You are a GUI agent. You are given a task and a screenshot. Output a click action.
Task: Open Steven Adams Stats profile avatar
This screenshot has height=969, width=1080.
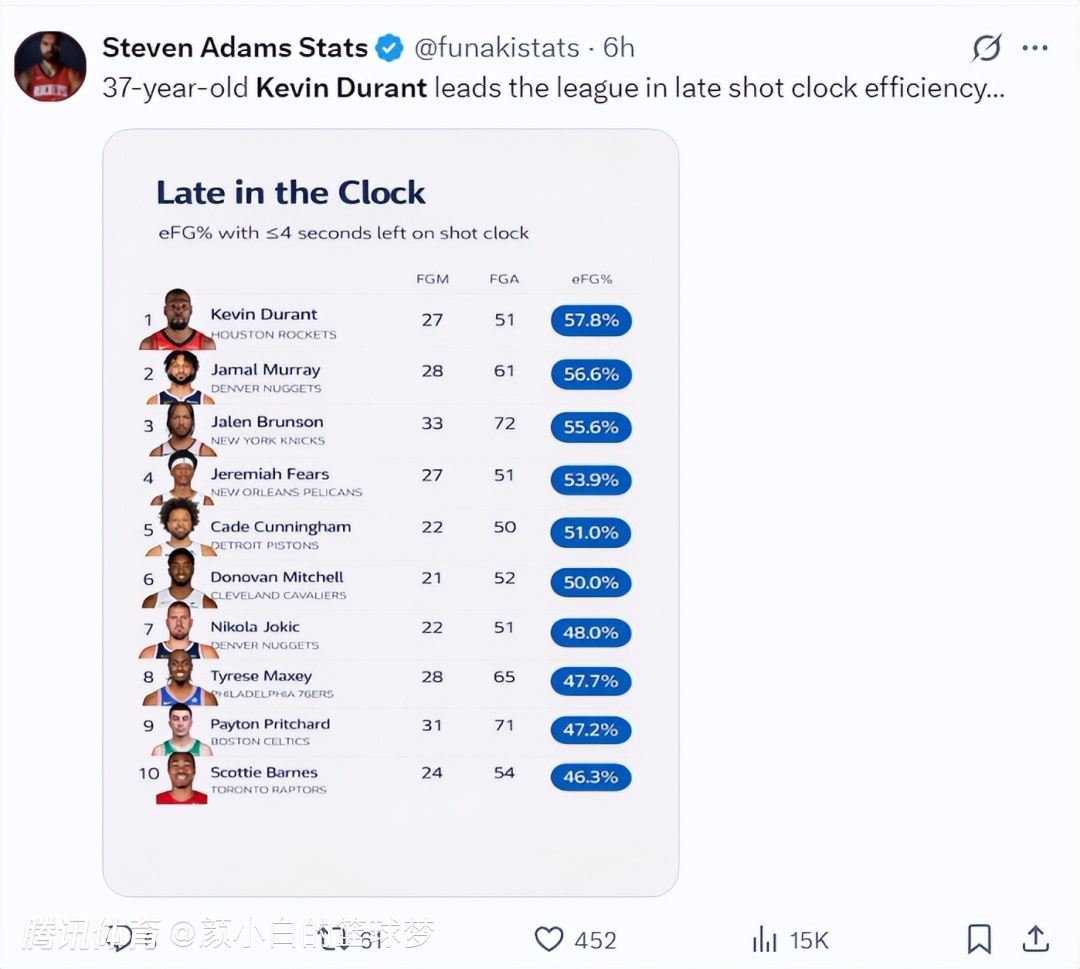coord(50,66)
